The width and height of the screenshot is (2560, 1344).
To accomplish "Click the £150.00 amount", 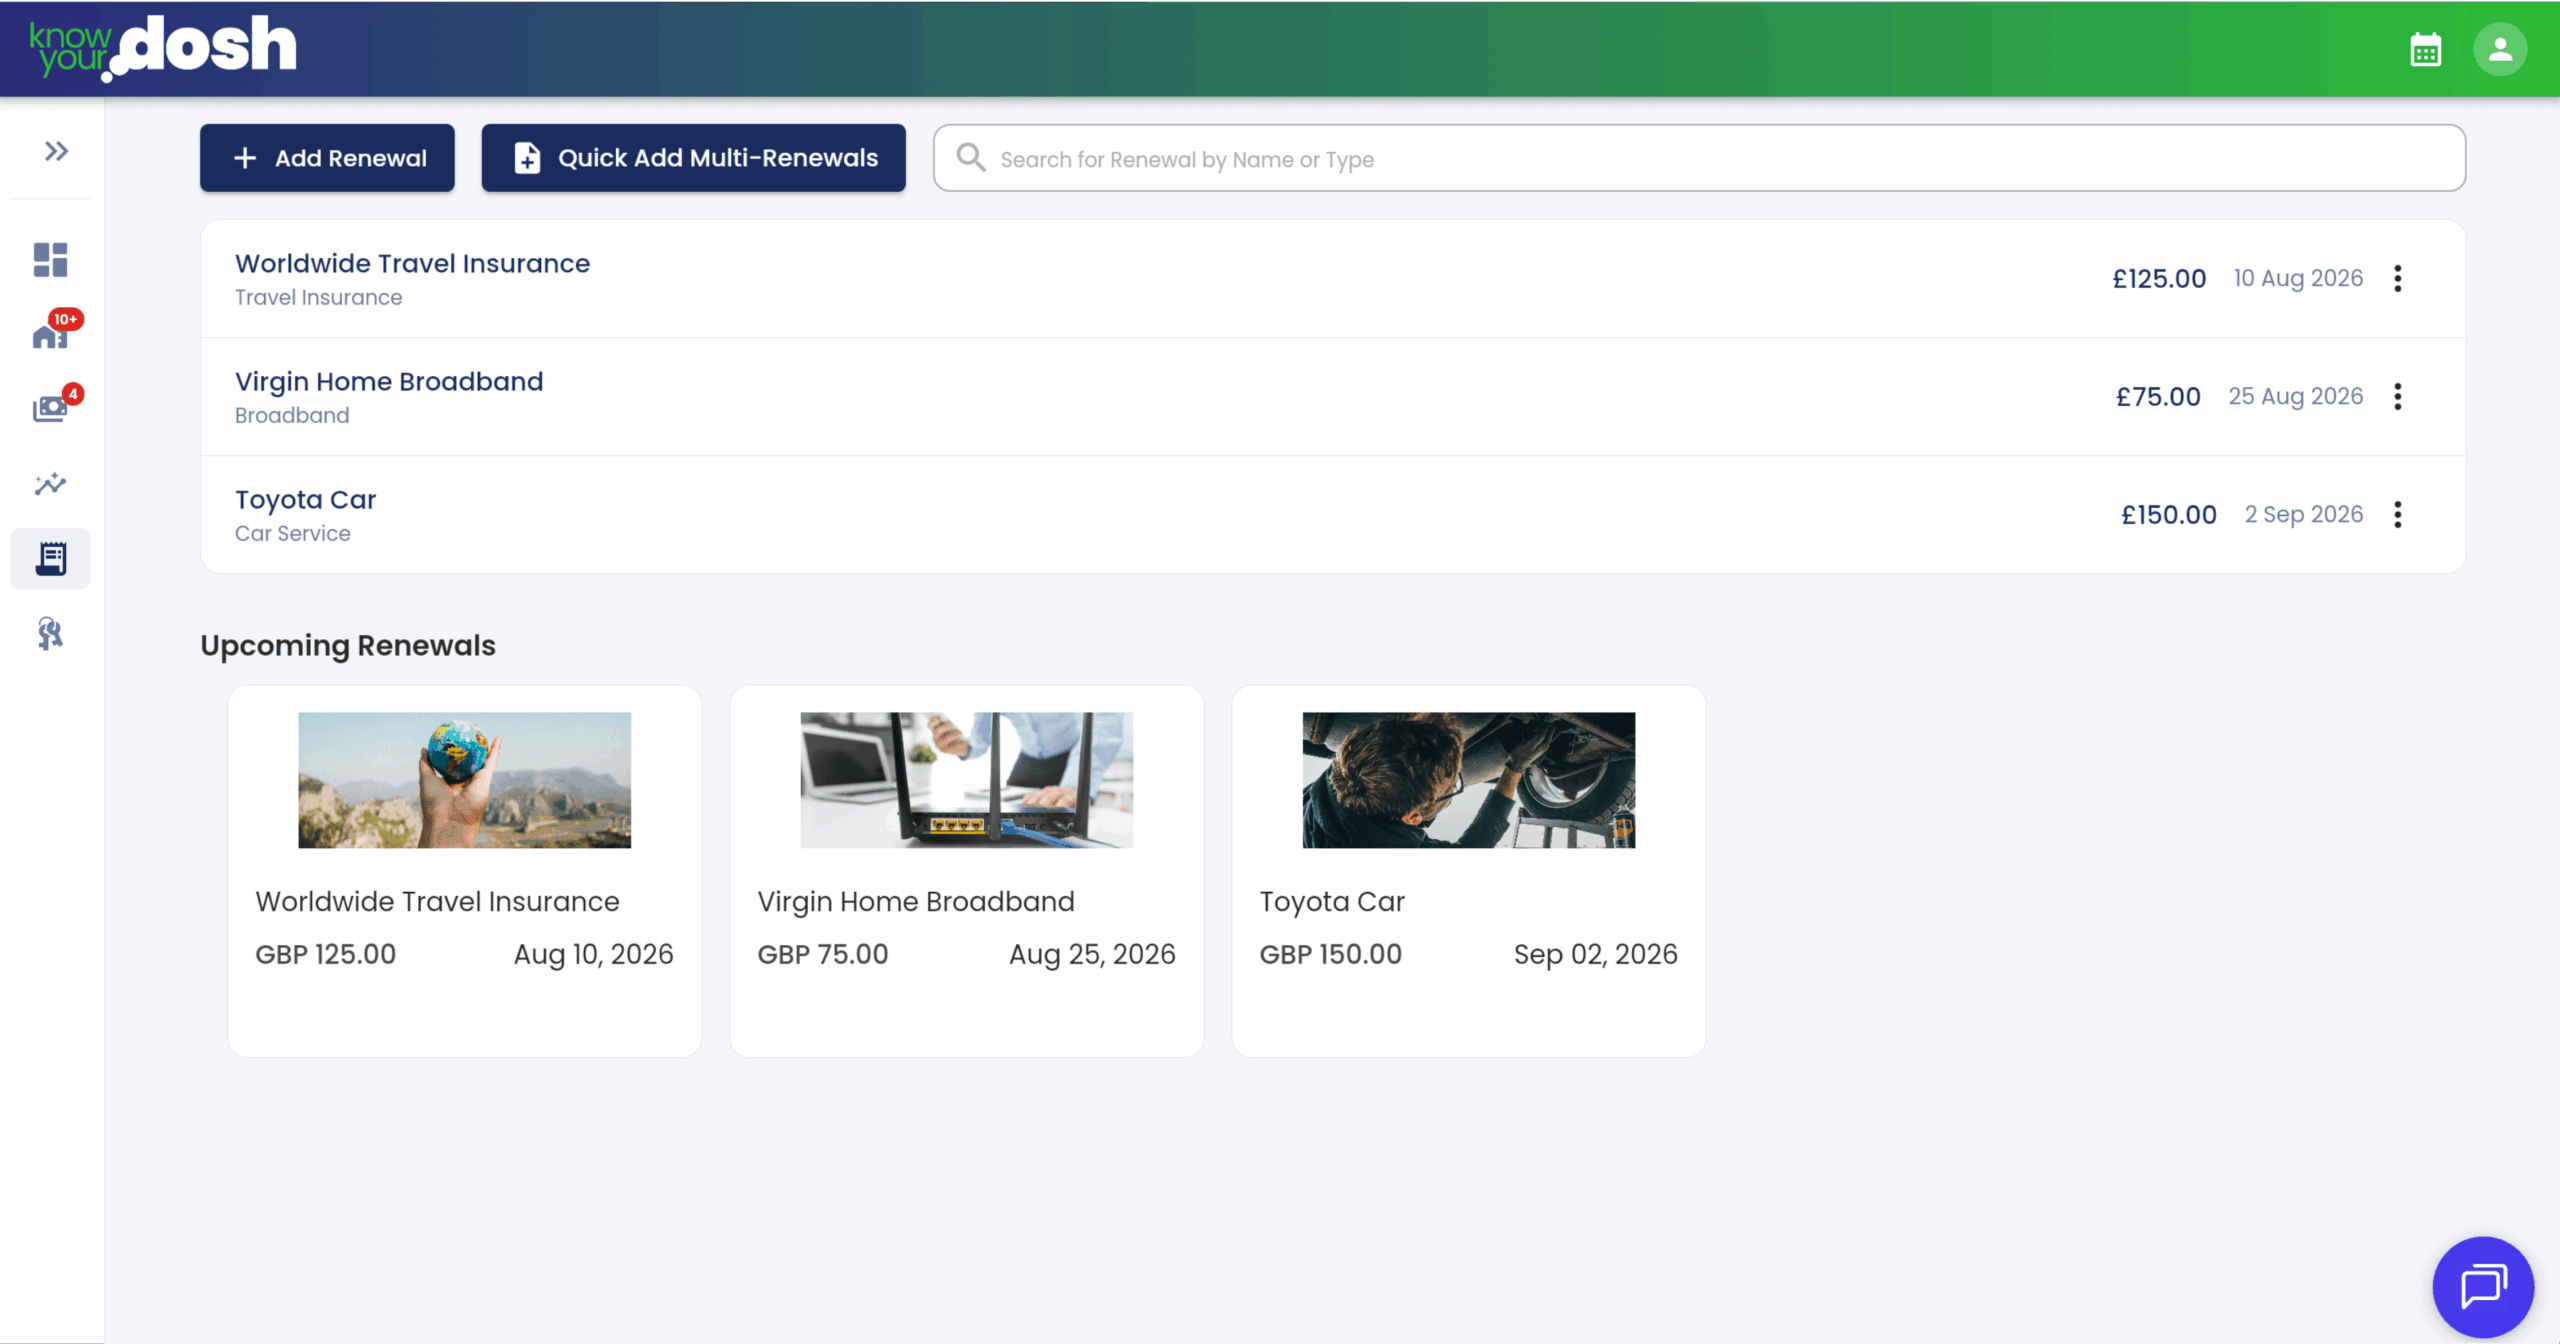I will click(2169, 515).
